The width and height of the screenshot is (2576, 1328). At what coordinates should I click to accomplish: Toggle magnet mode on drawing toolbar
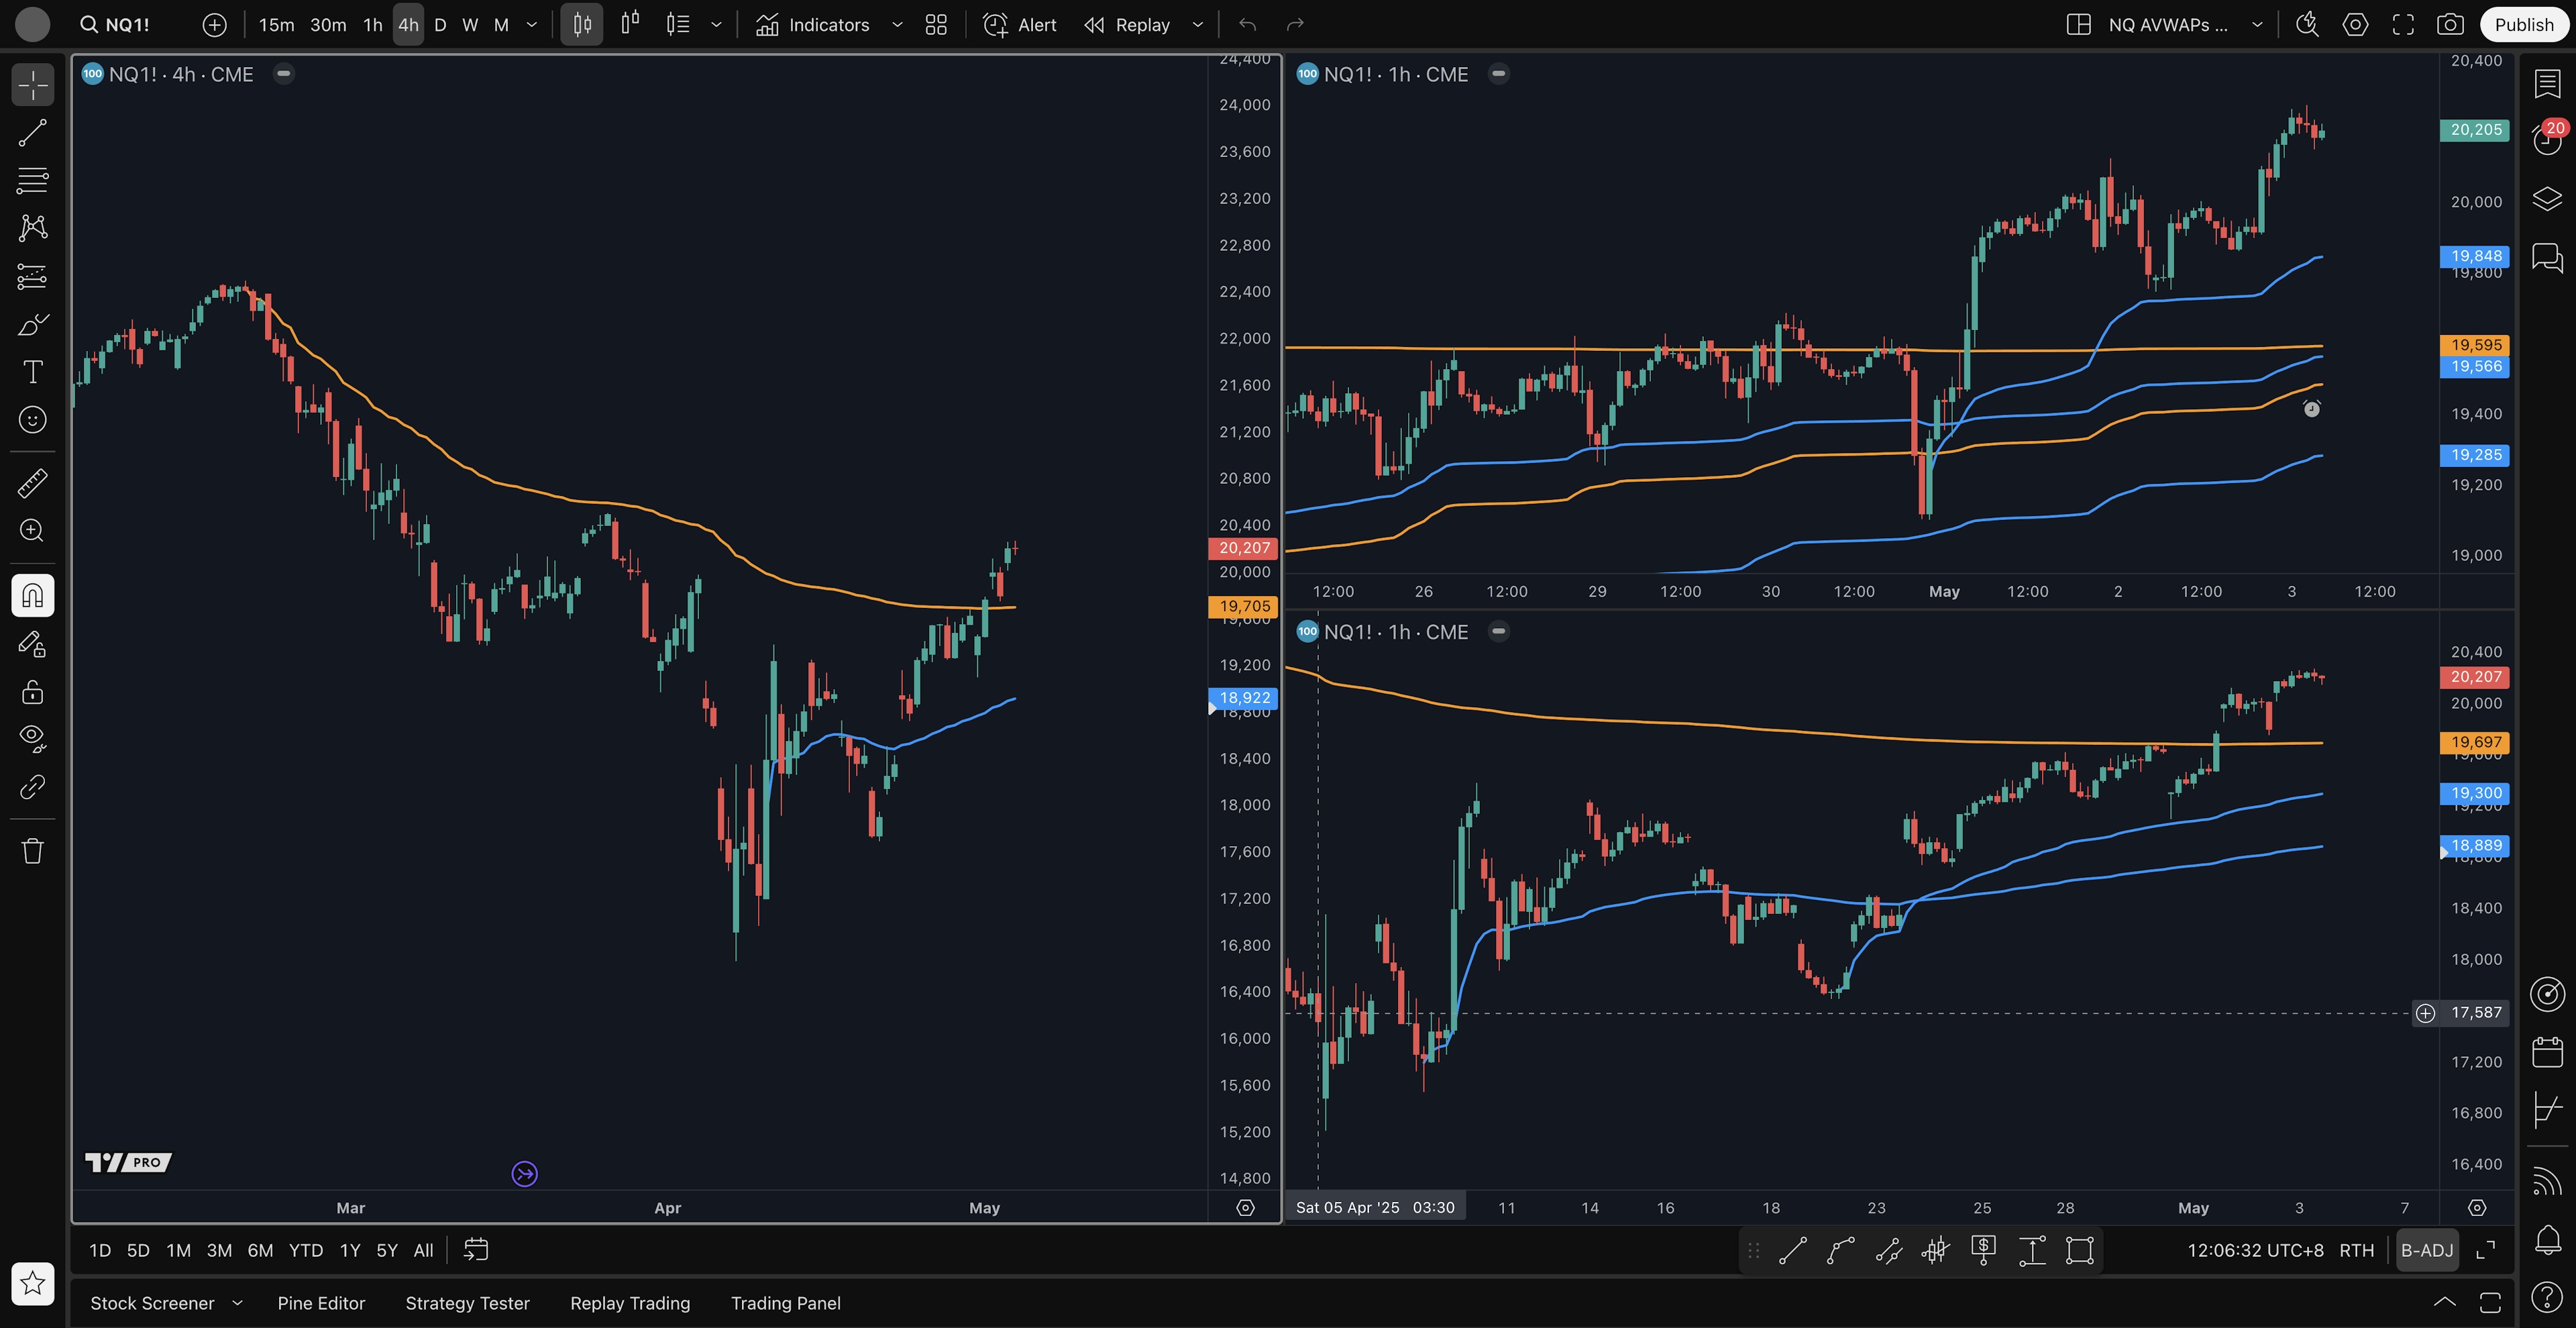coord(33,596)
